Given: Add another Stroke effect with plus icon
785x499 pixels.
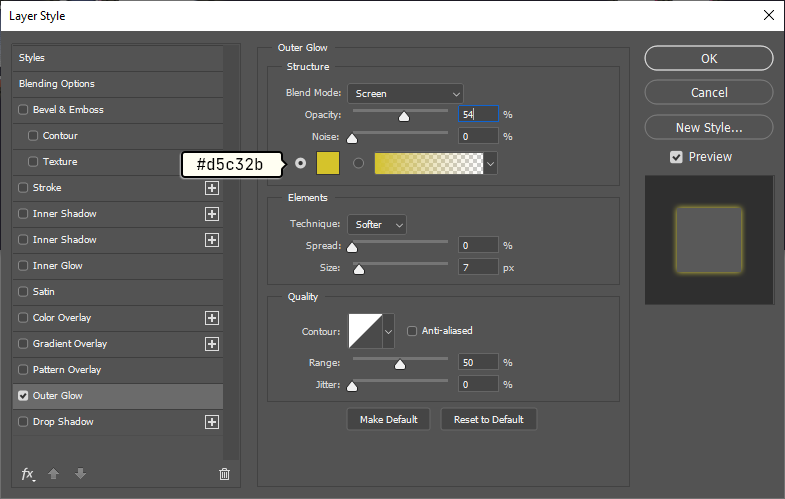Looking at the screenshot, I should coord(212,188).
